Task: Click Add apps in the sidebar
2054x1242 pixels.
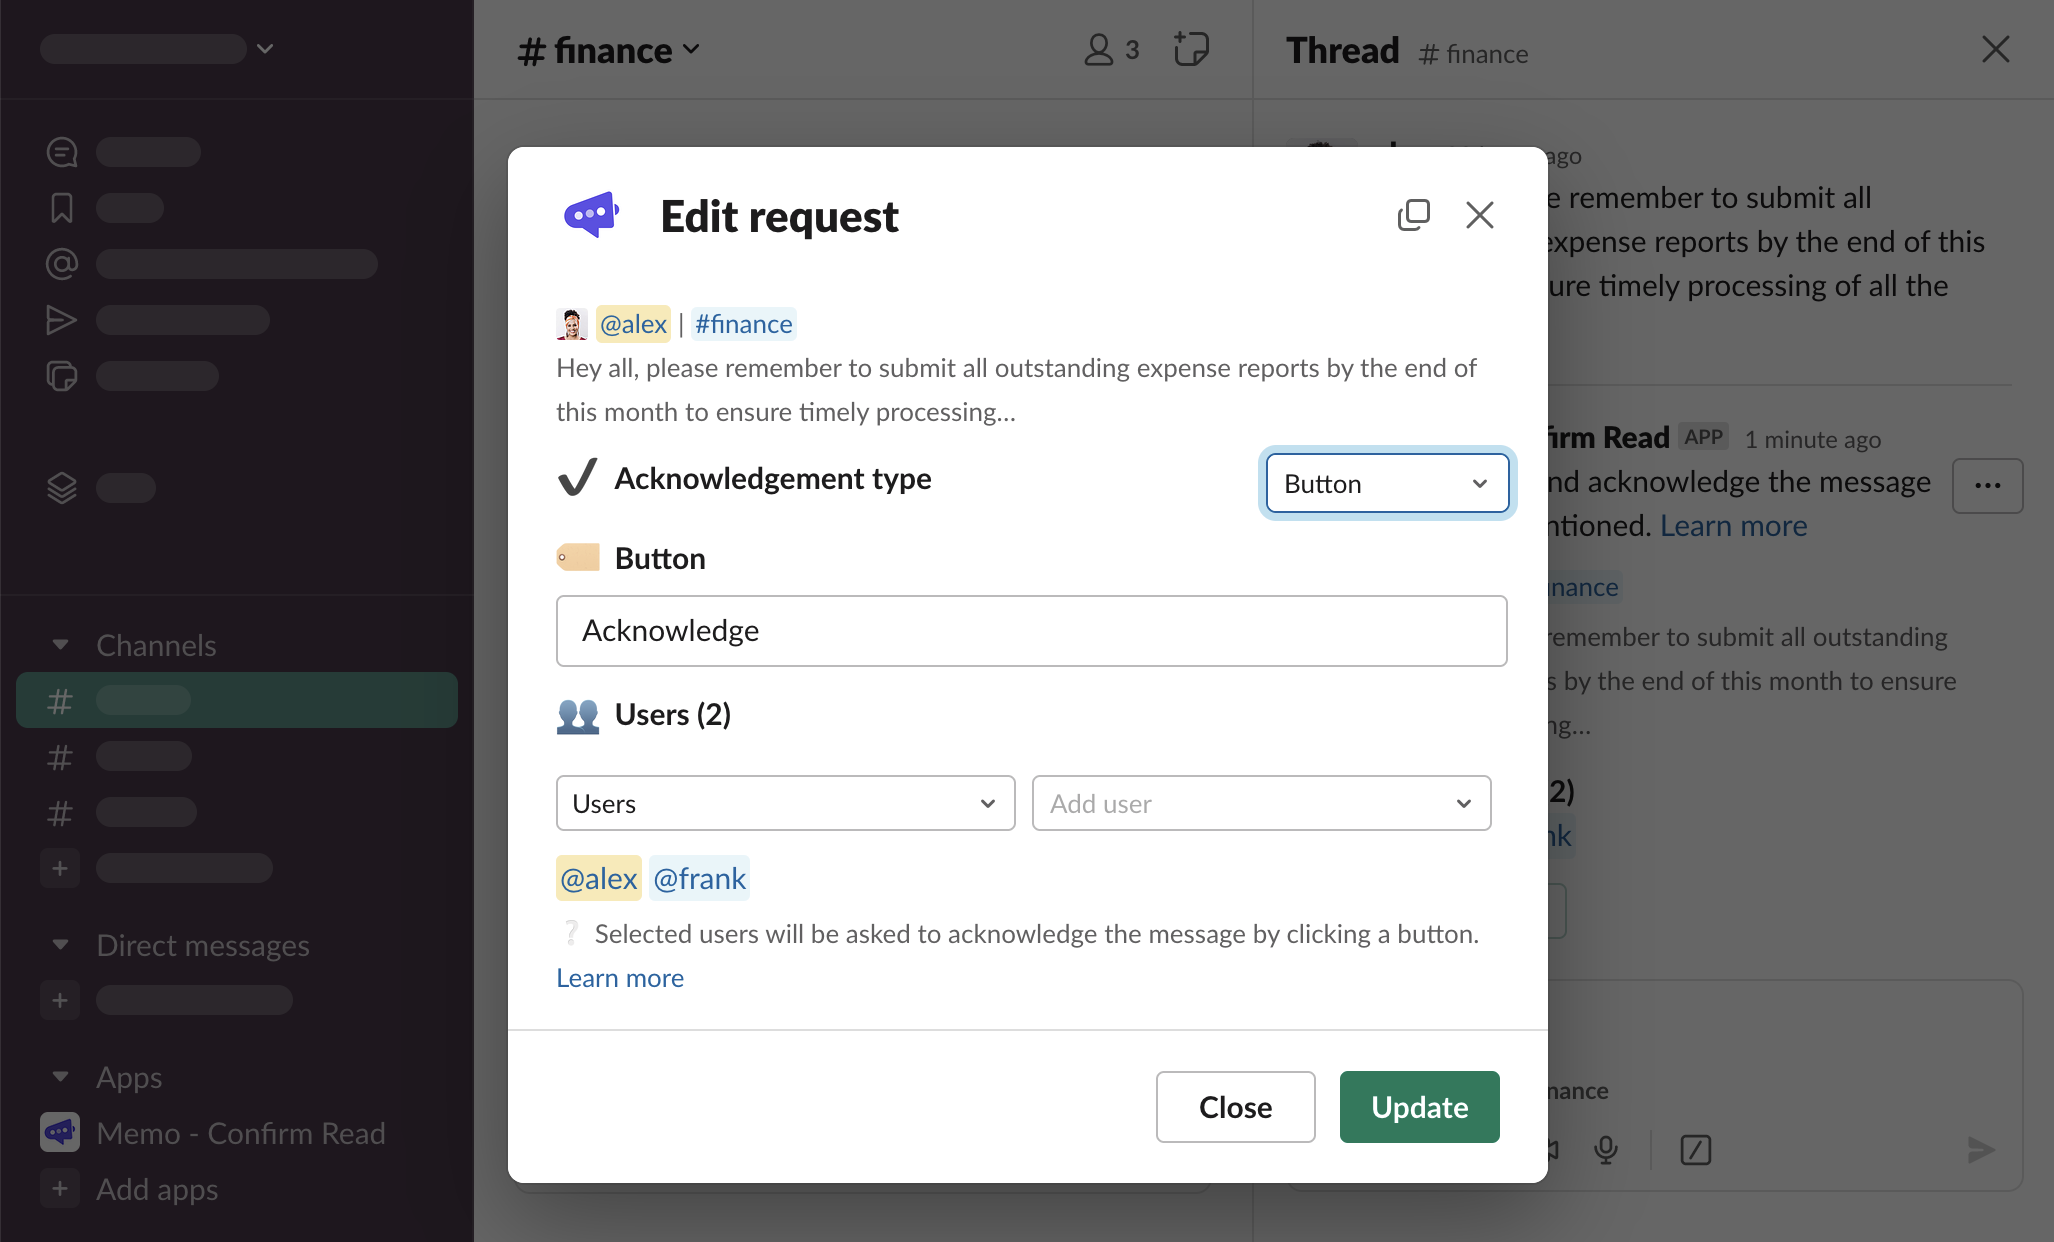Action: pos(156,1189)
